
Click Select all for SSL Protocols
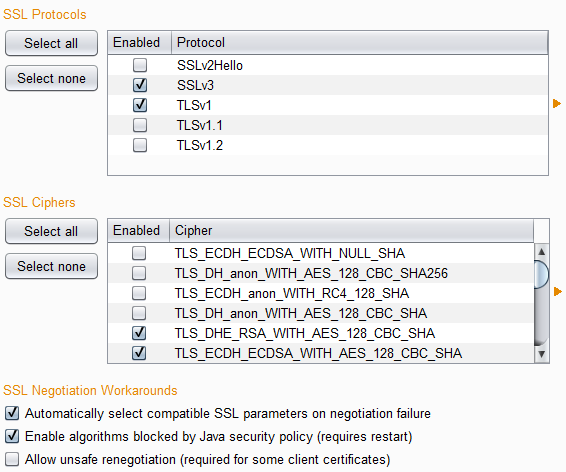(x=51, y=43)
